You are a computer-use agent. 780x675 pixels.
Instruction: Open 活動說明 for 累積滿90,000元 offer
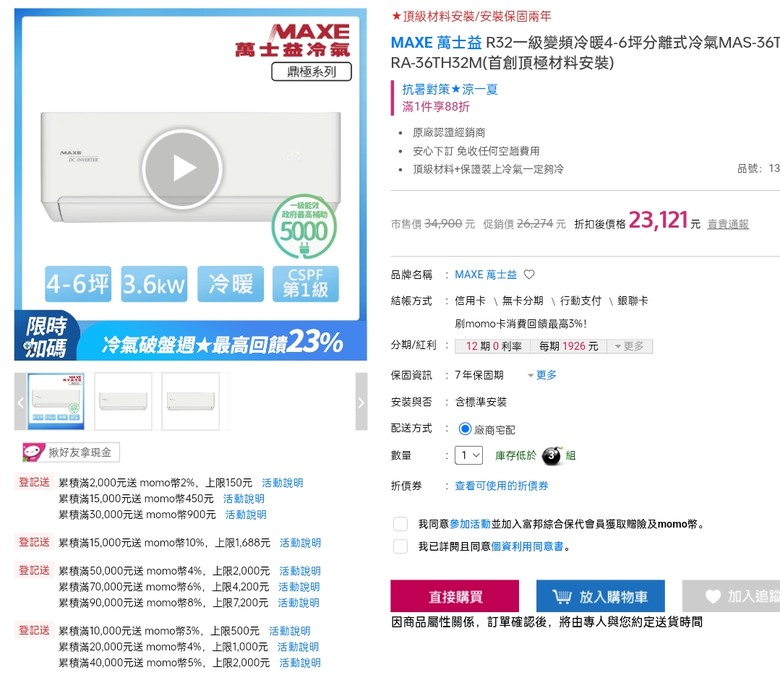click(298, 602)
